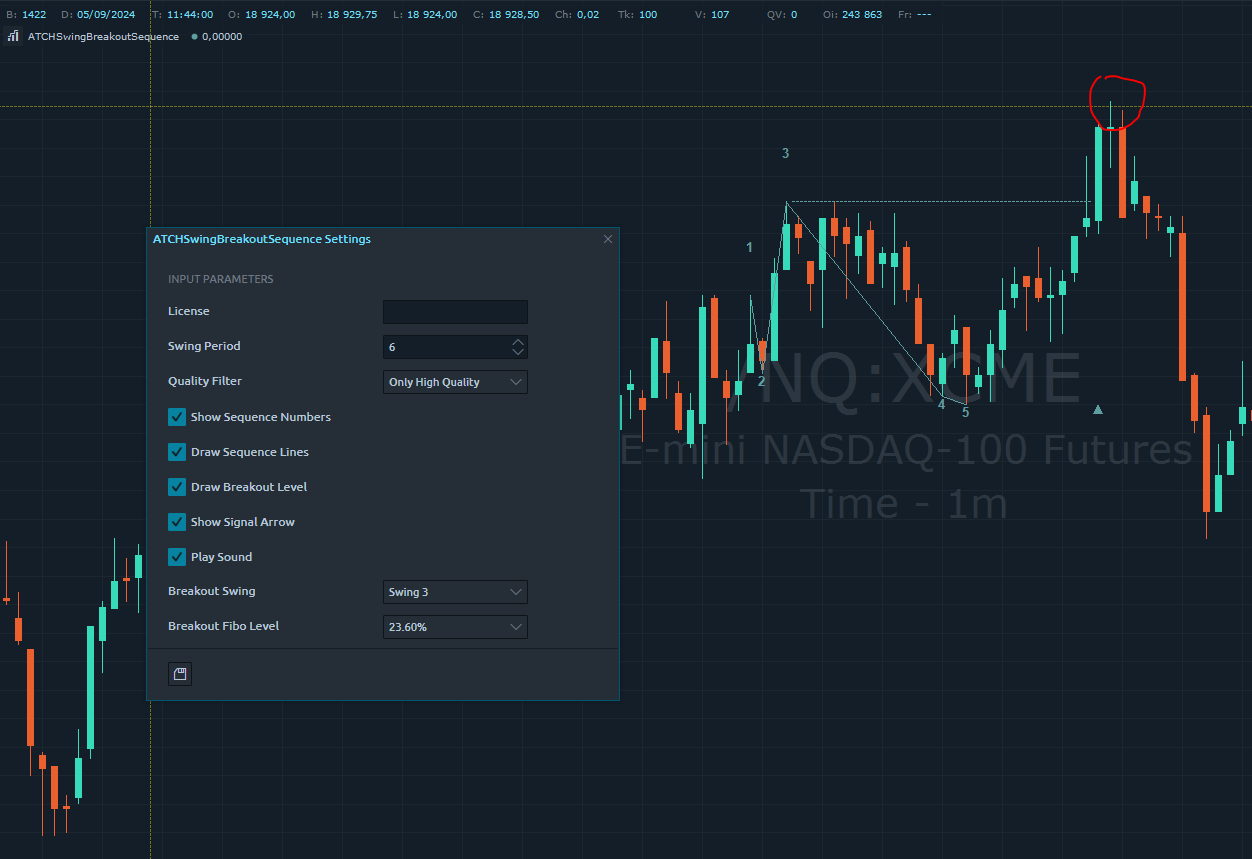
Task: Click the signal arrow marker on chart
Action: point(1098,409)
